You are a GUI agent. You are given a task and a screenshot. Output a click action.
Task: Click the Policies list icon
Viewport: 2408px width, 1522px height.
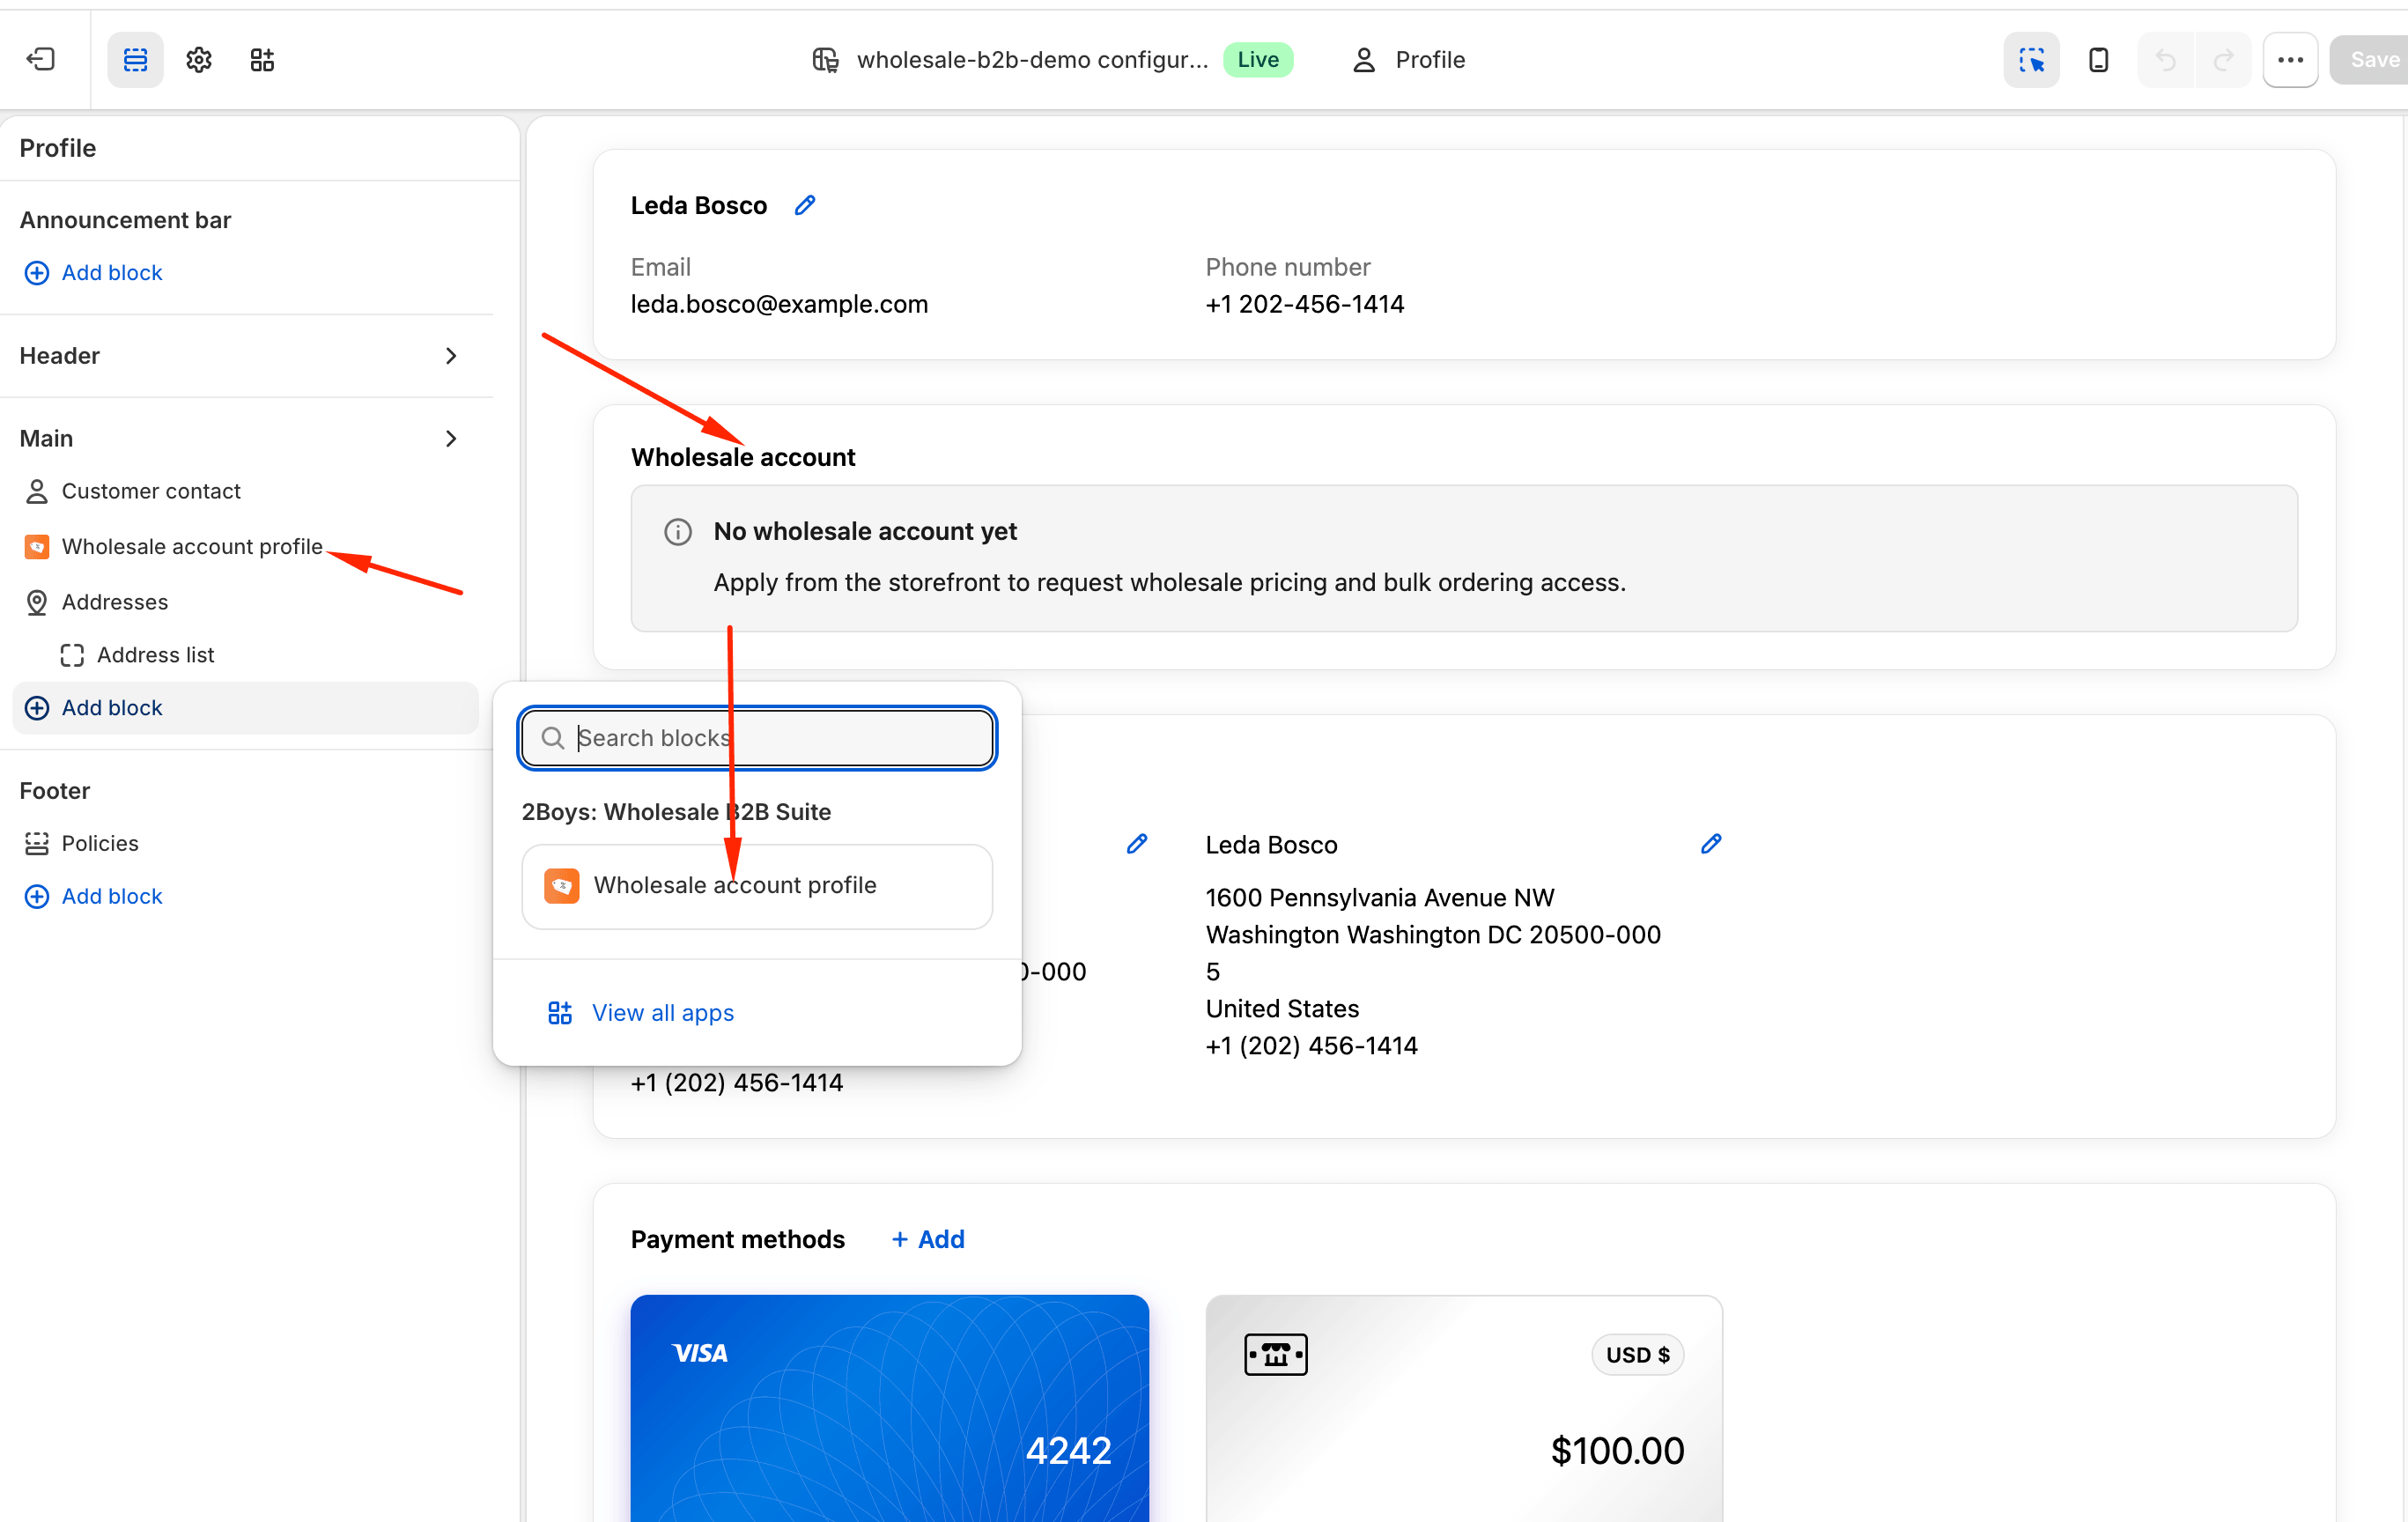point(37,843)
